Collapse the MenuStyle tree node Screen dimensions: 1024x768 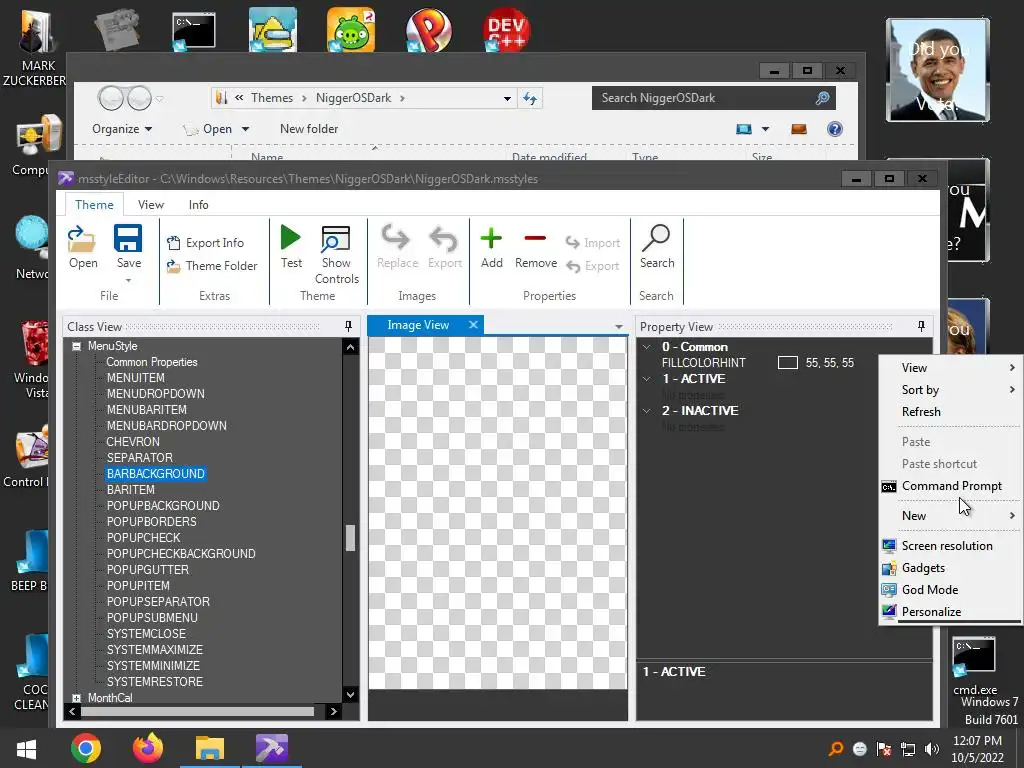76,346
